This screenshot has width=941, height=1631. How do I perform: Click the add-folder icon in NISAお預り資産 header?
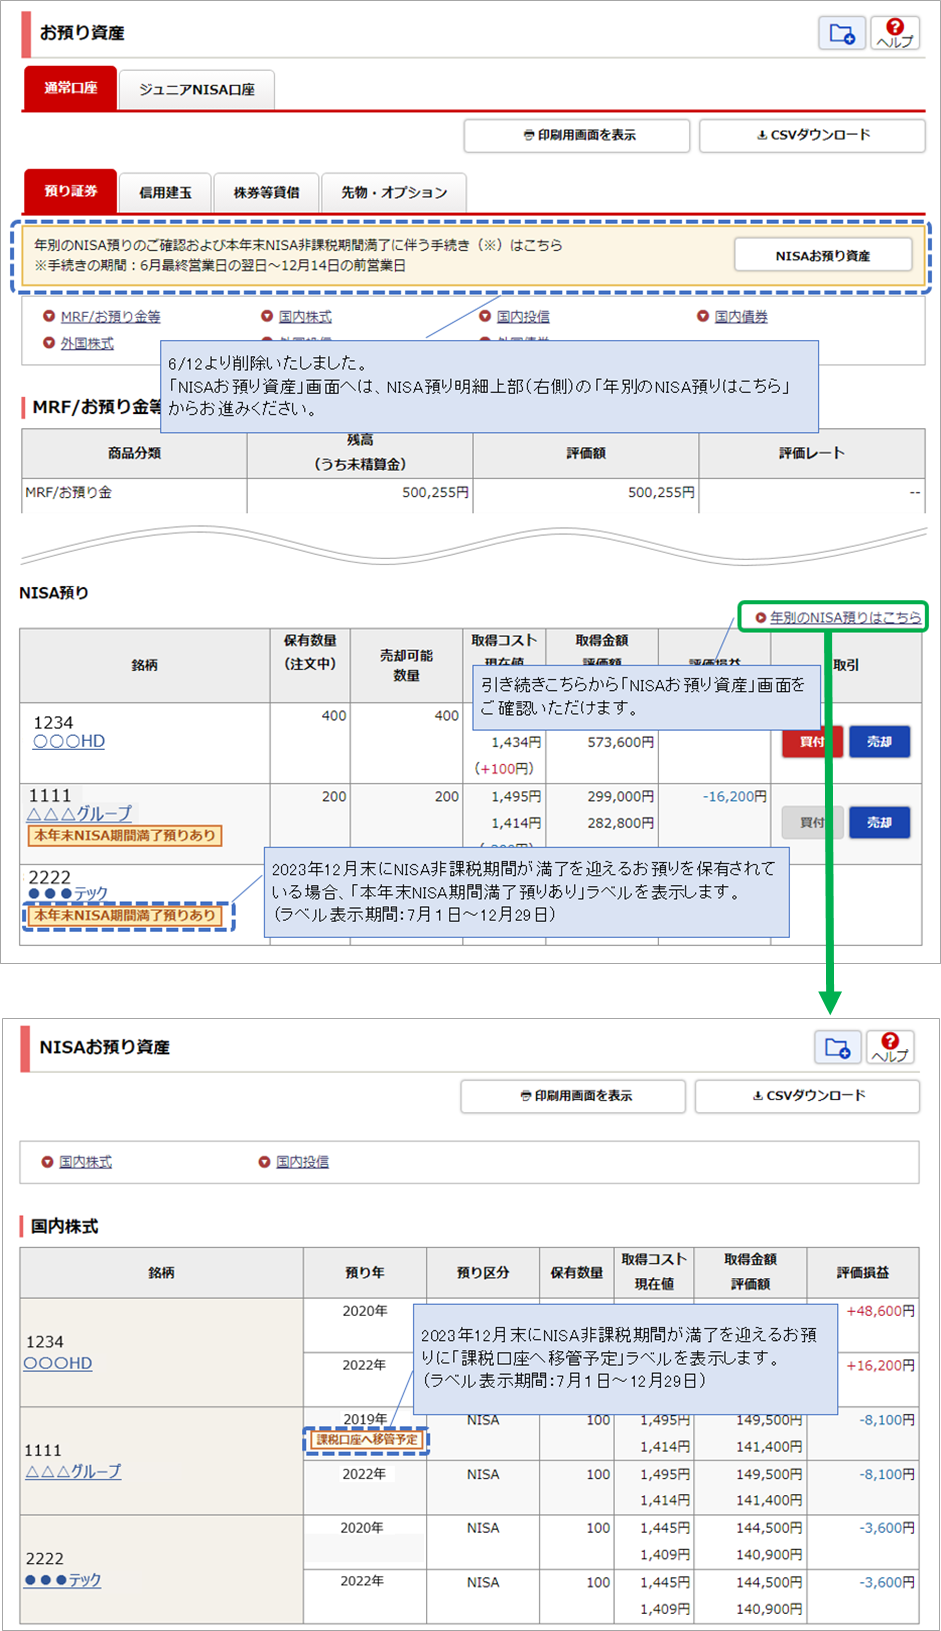point(838,1047)
